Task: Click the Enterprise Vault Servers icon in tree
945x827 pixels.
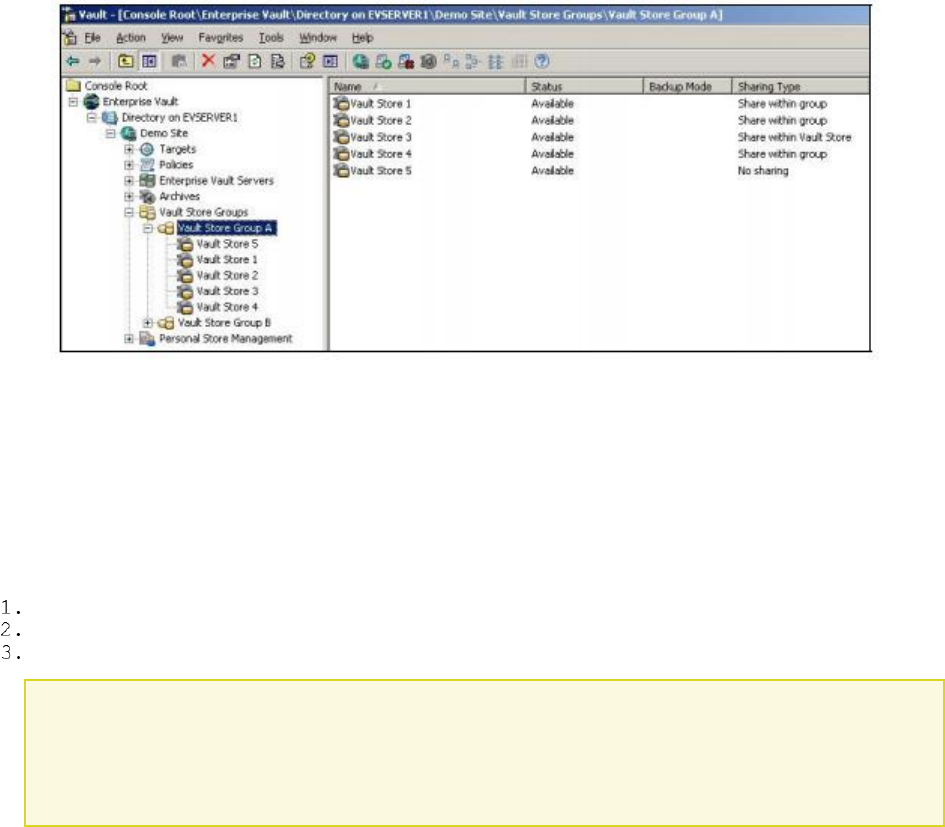Action: coord(147,180)
